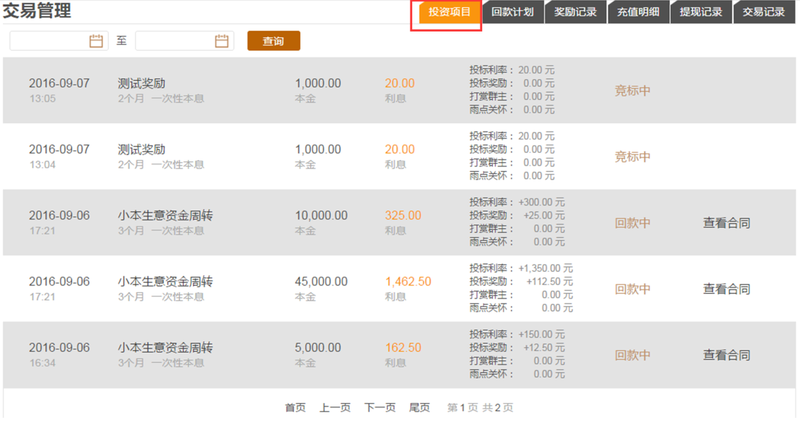Click 下一页 pagination link
The width and height of the screenshot is (800, 423).
pyautogui.click(x=380, y=408)
